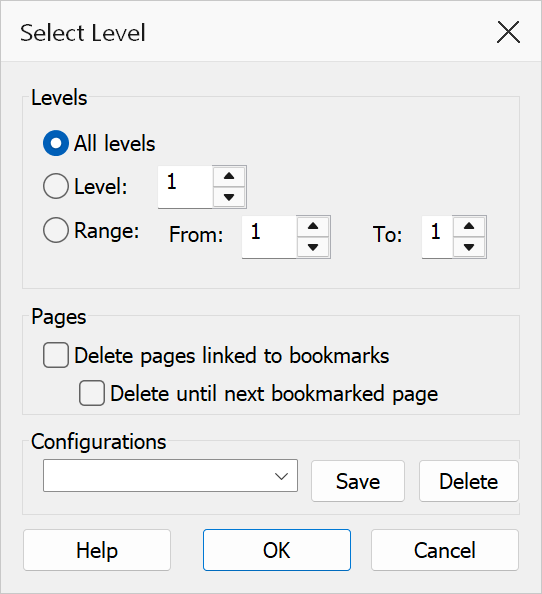Open the Configurations dropdown list
The width and height of the screenshot is (542, 594).
pos(170,476)
